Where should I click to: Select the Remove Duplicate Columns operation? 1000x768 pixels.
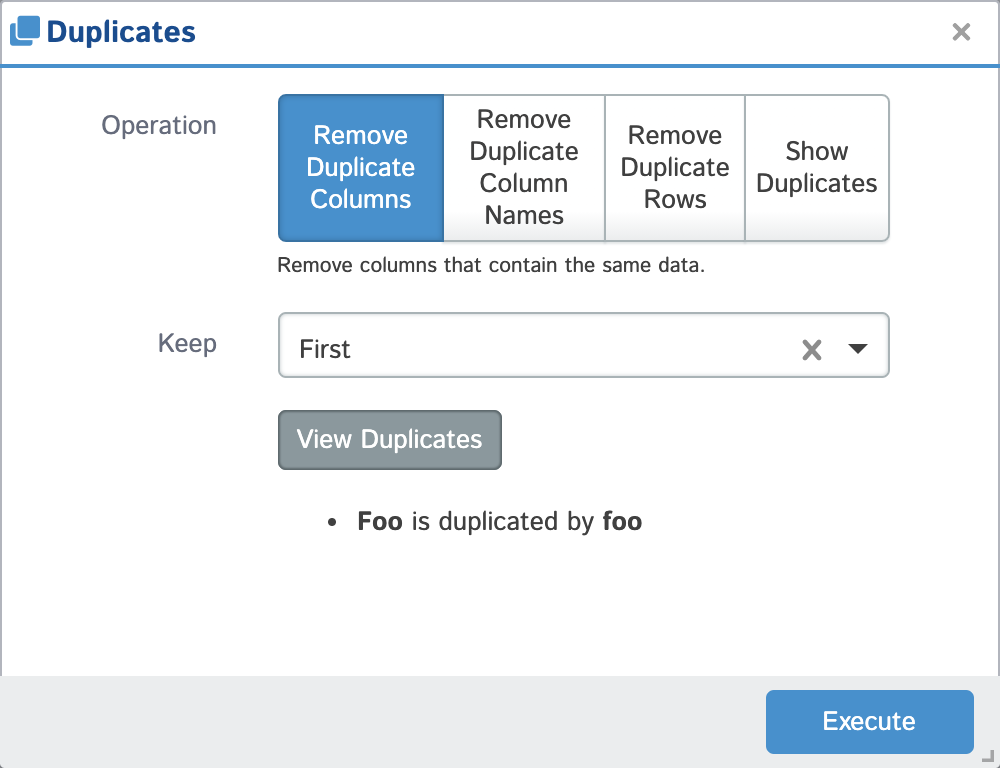coord(361,168)
